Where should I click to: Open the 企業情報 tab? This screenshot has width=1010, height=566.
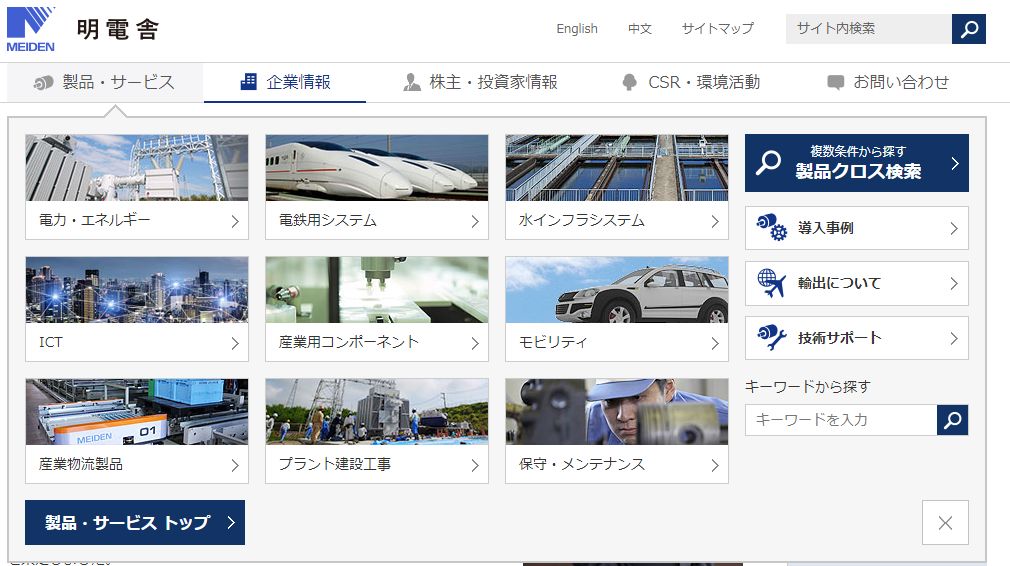(285, 82)
